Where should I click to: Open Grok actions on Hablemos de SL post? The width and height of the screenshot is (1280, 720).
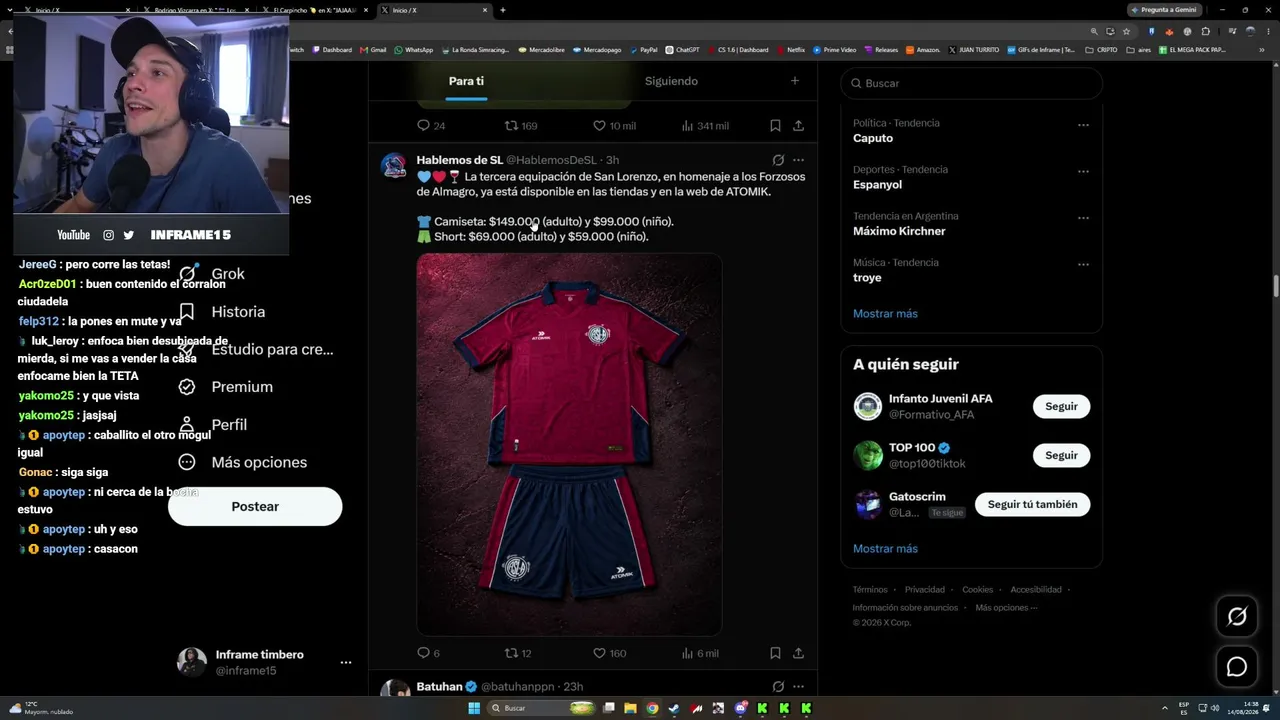[778, 160]
